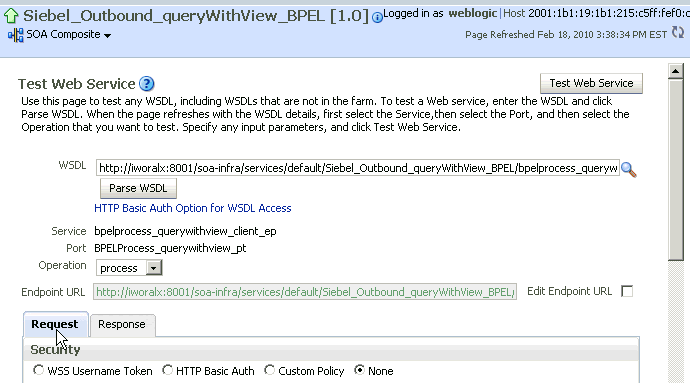
Task: Click the Endpoint URL field
Action: [x=305, y=292]
